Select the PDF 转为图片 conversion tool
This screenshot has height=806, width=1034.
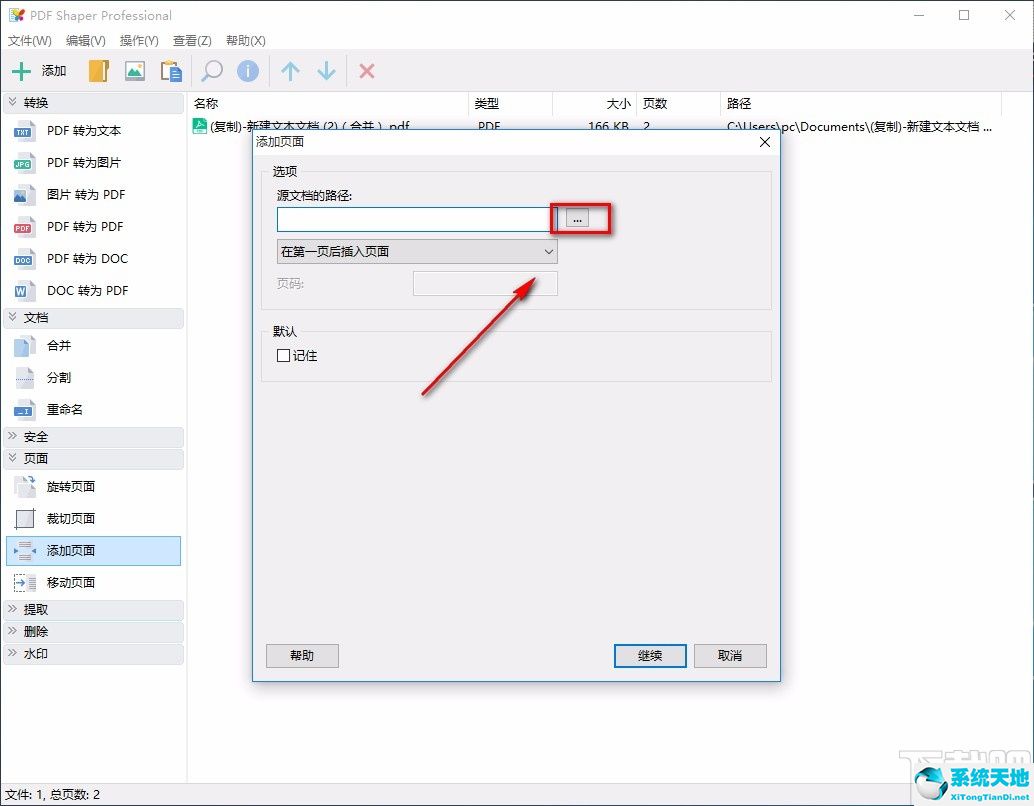[x=62, y=162]
